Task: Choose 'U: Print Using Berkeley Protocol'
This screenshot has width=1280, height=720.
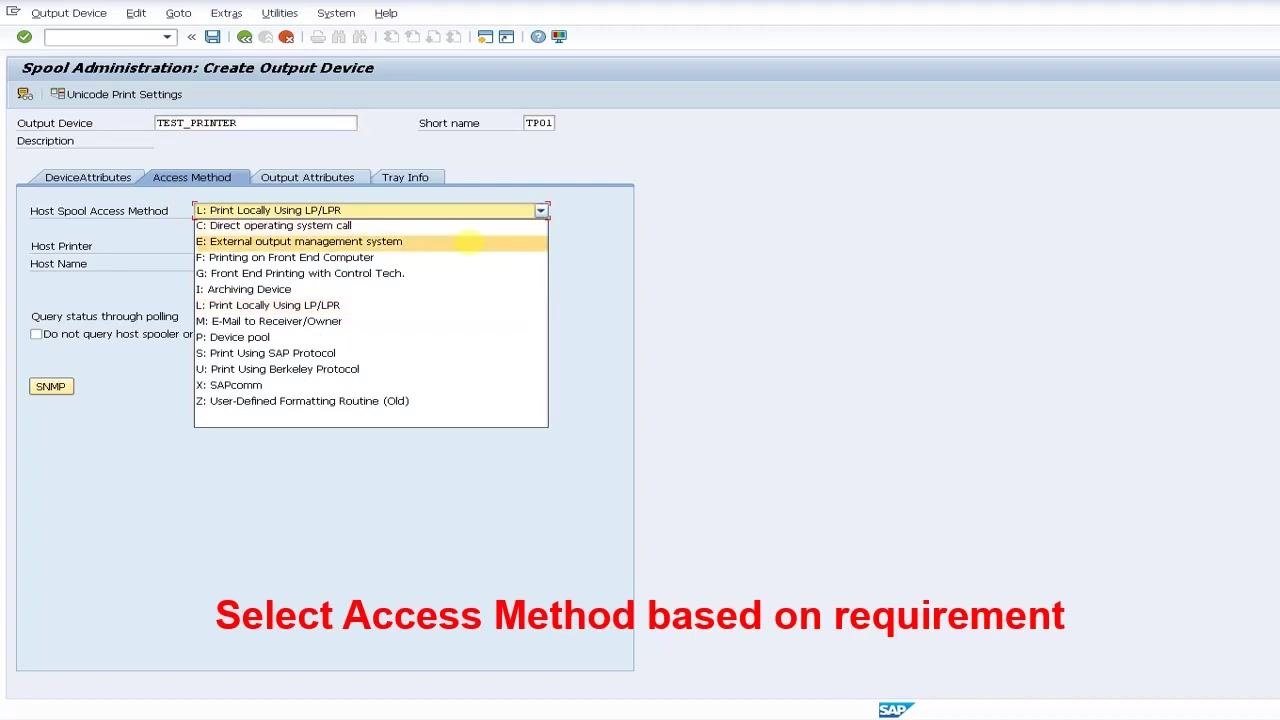Action: pos(371,370)
